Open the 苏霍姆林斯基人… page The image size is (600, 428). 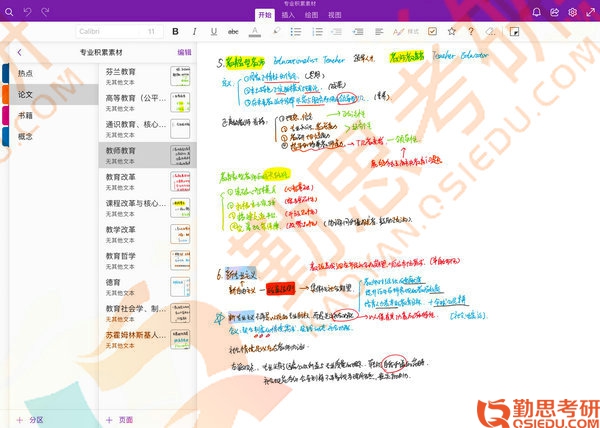[x=148, y=339]
